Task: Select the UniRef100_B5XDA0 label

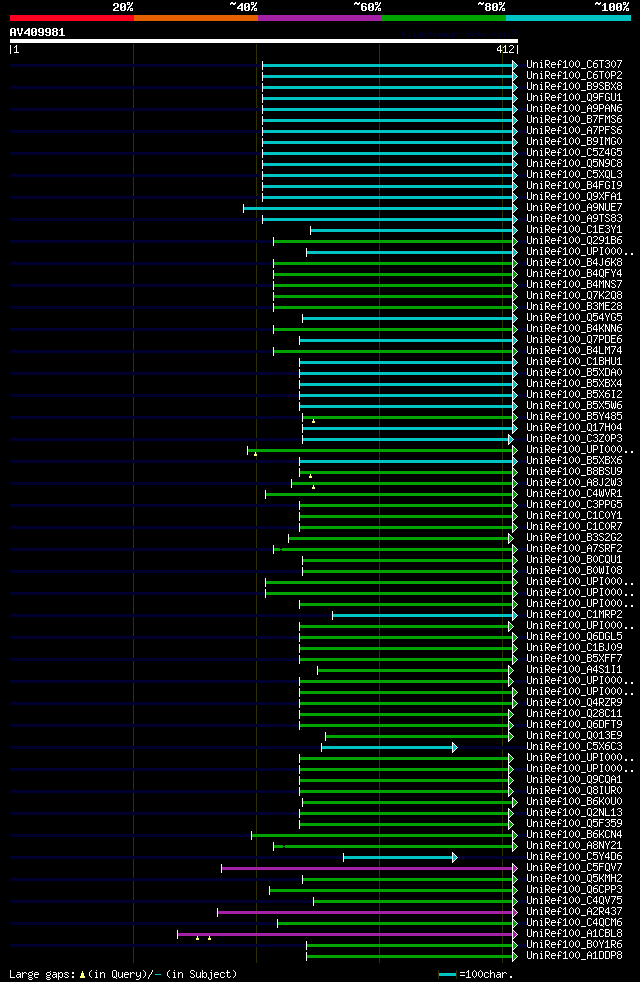Action: tap(574, 373)
